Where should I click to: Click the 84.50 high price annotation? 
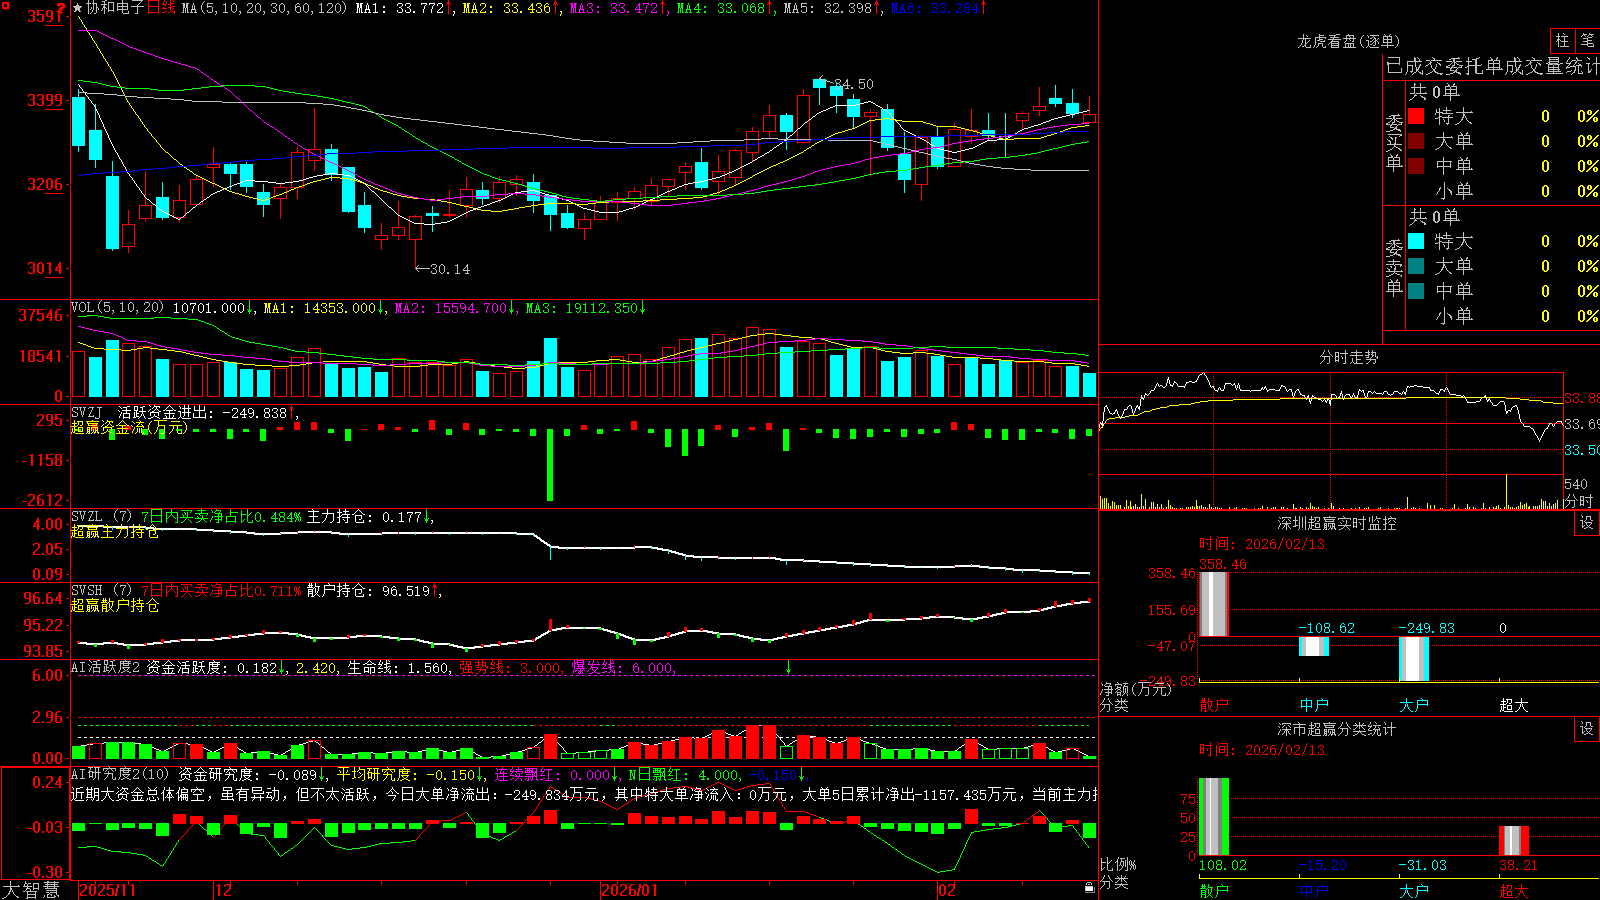coord(853,85)
